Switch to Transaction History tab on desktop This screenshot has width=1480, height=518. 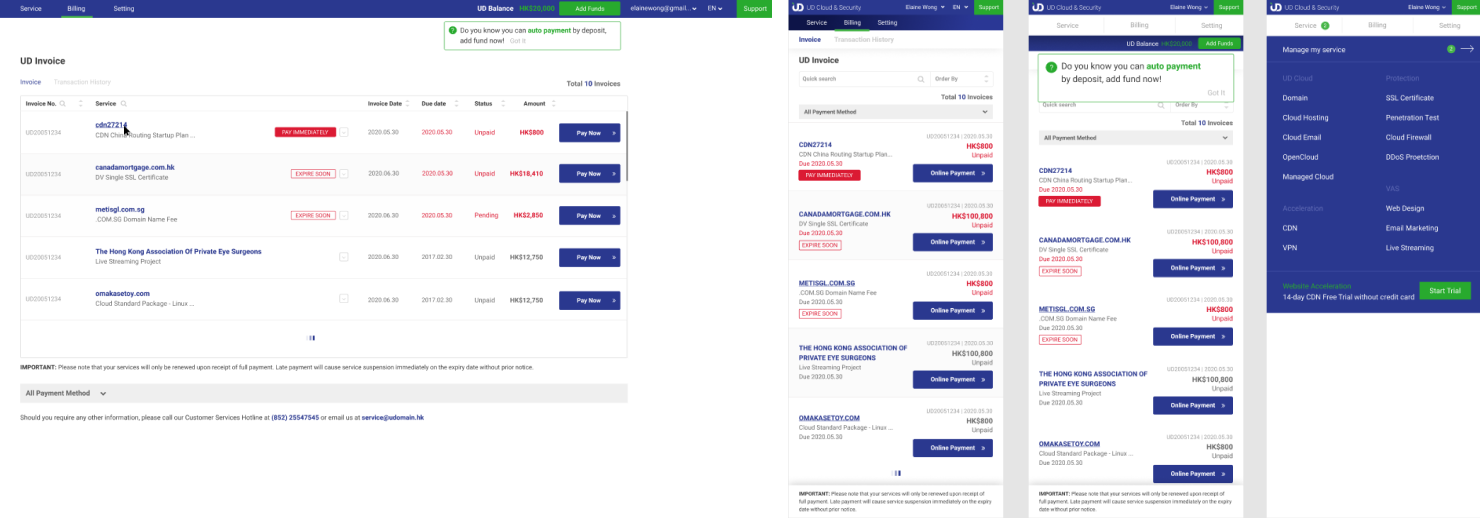point(82,82)
